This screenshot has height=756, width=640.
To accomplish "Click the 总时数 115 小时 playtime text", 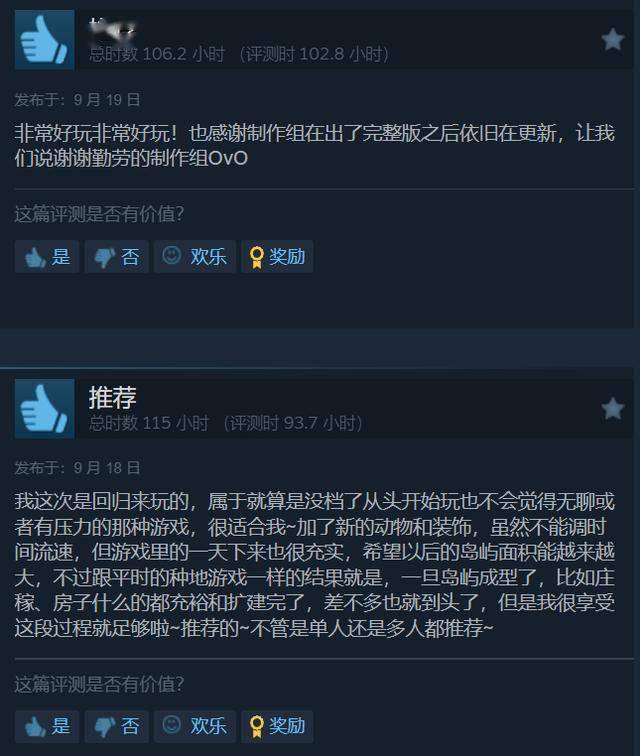I will [149, 423].
